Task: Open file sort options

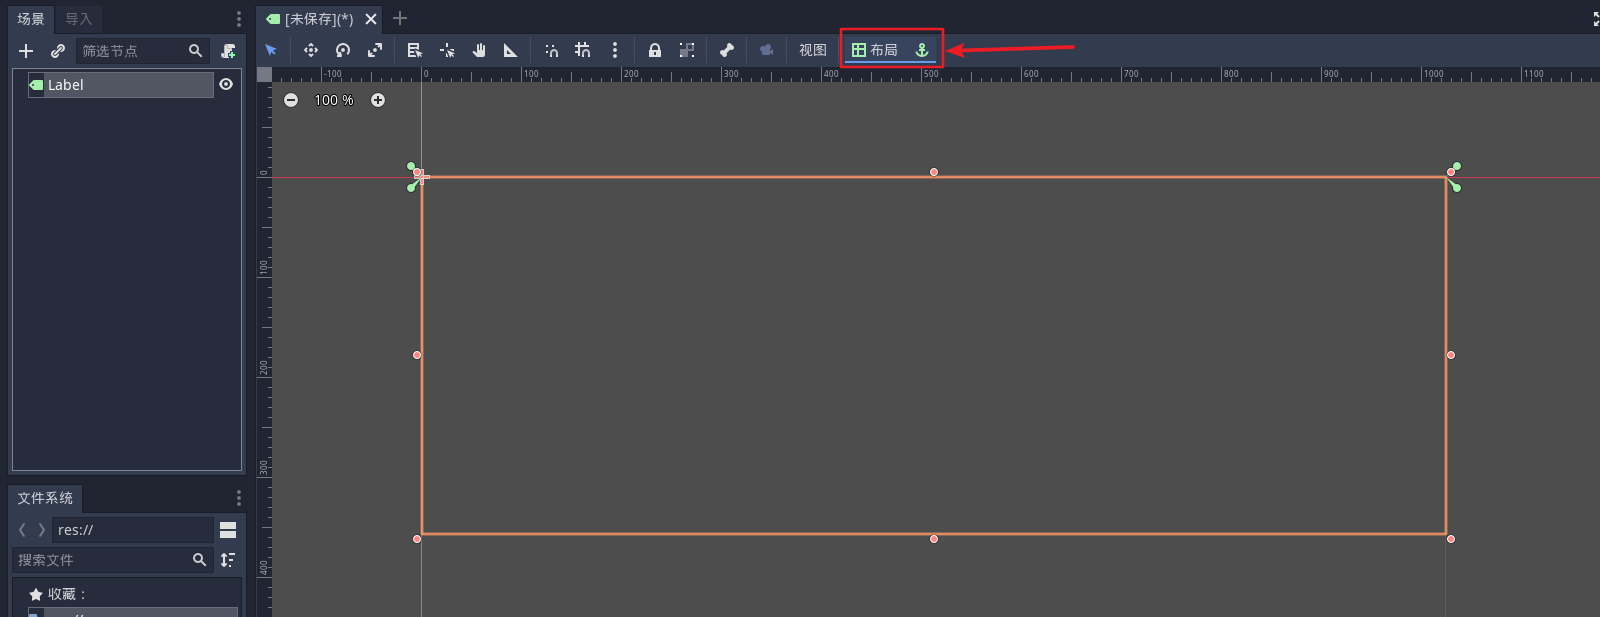Action: click(x=228, y=560)
